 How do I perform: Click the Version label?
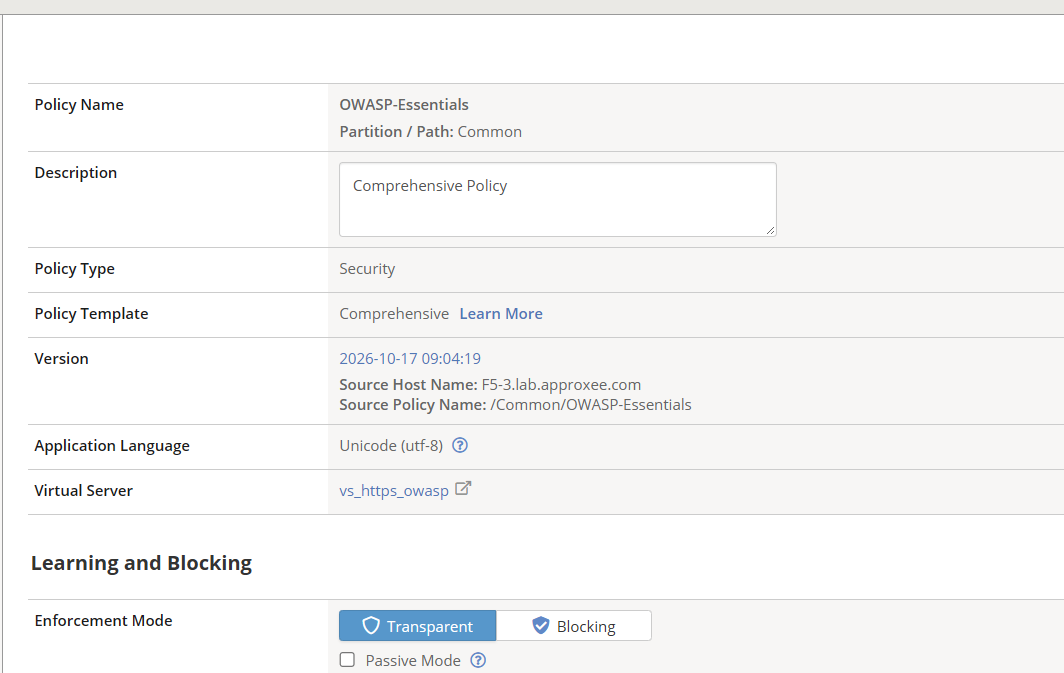click(x=61, y=358)
